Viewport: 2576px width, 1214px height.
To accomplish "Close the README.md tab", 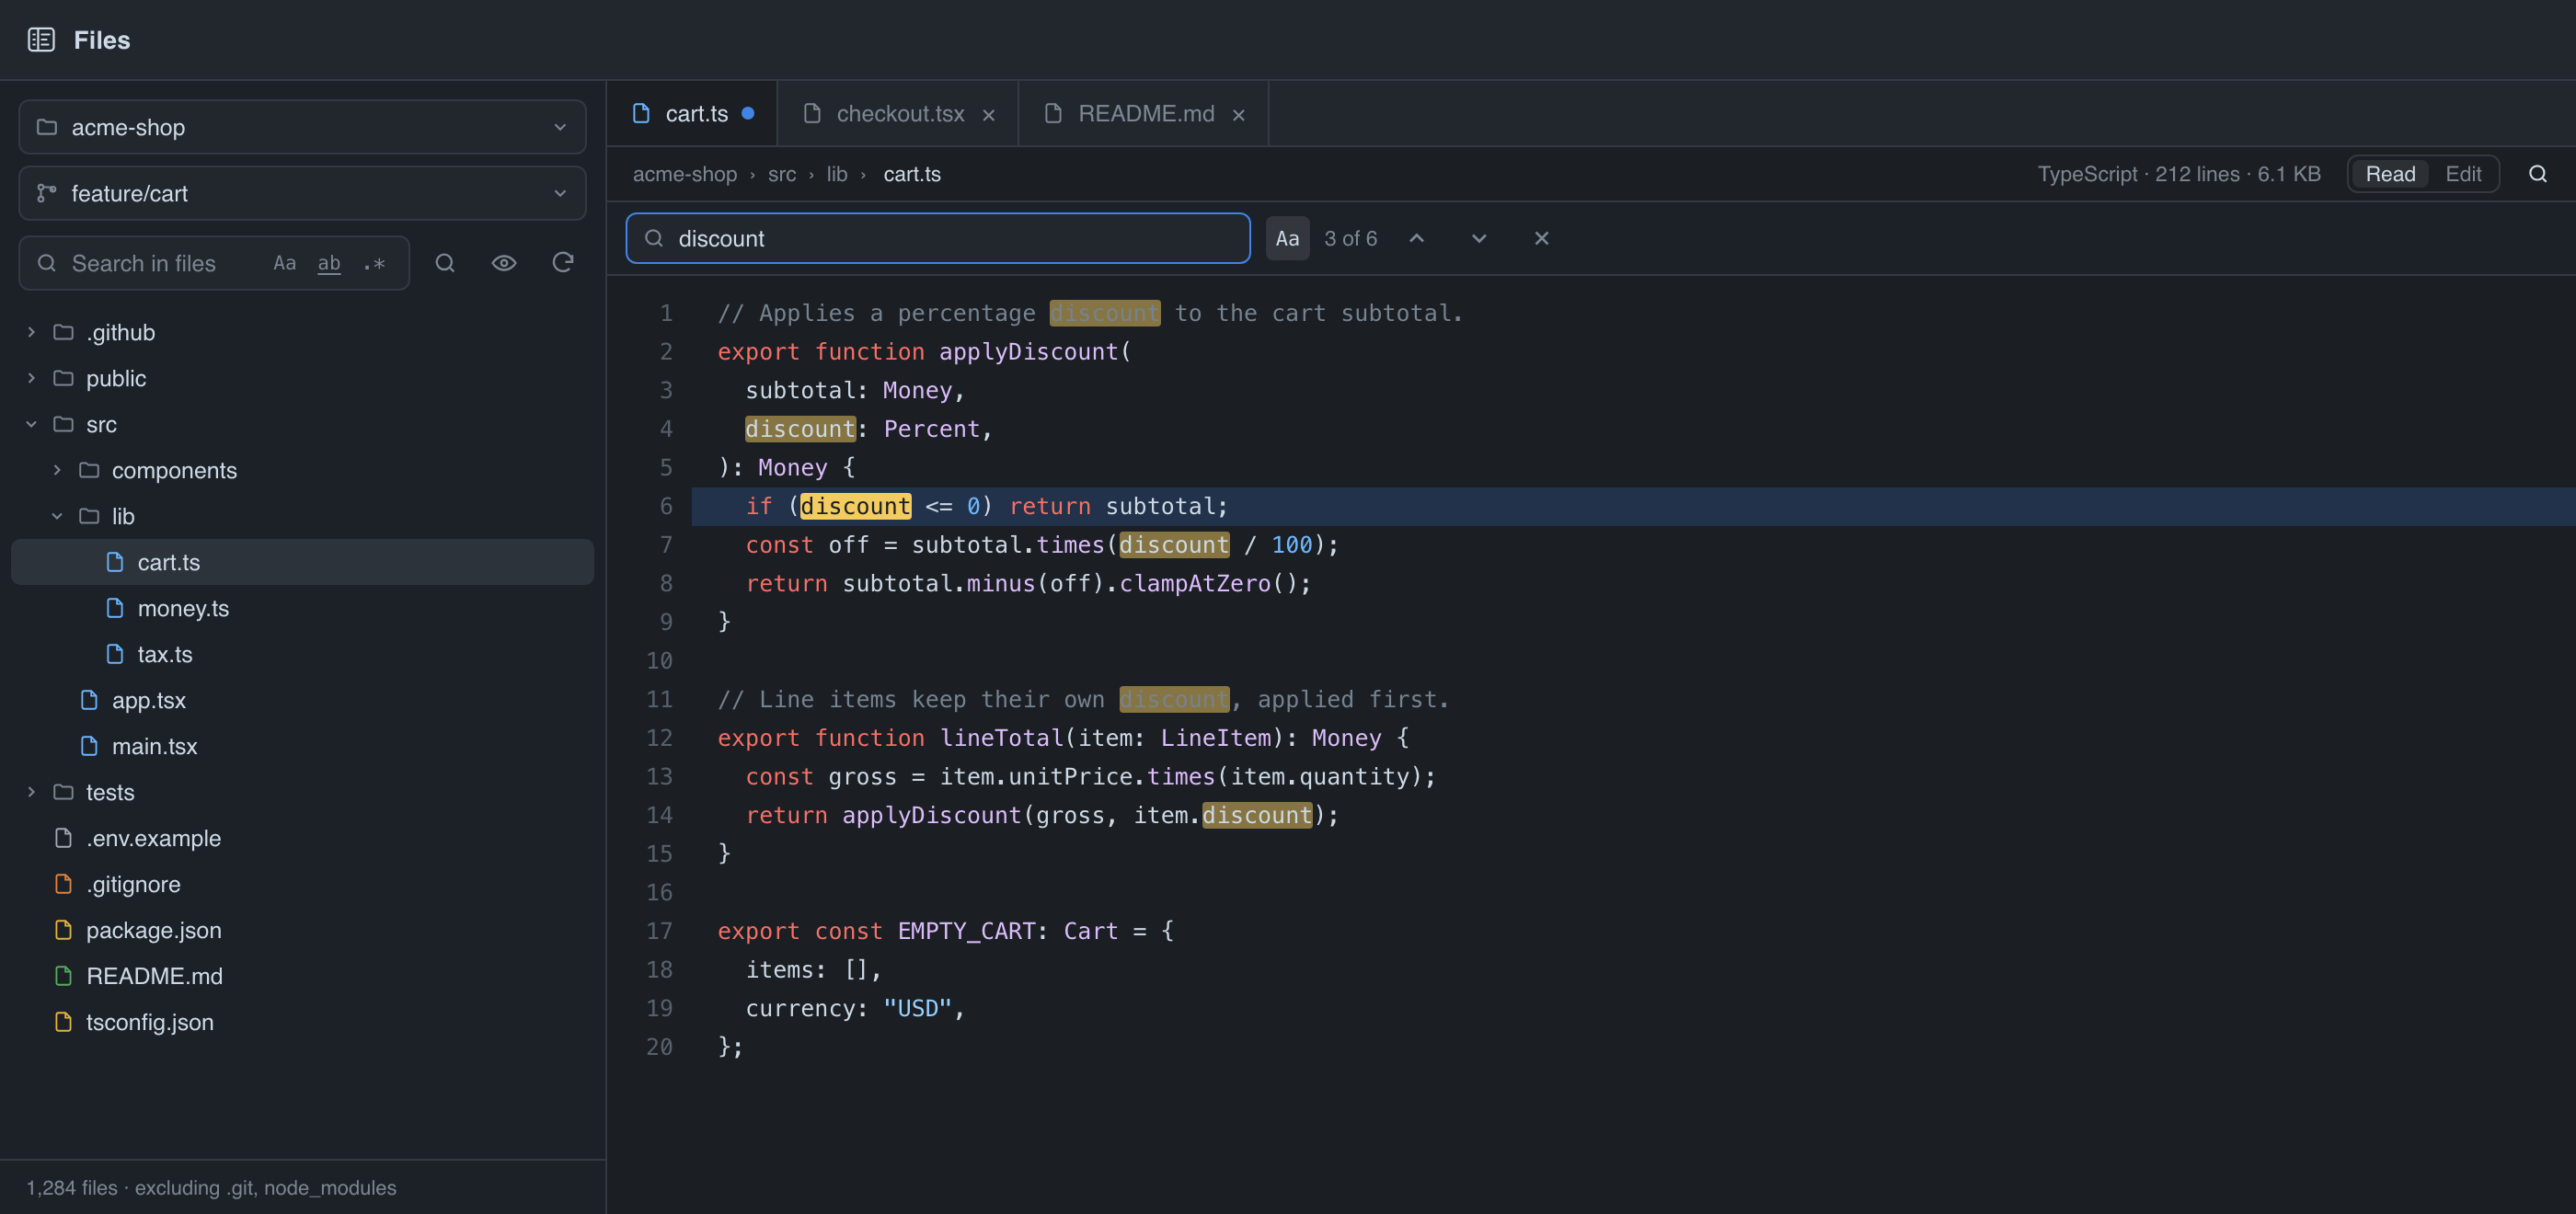I will pyautogui.click(x=1238, y=115).
